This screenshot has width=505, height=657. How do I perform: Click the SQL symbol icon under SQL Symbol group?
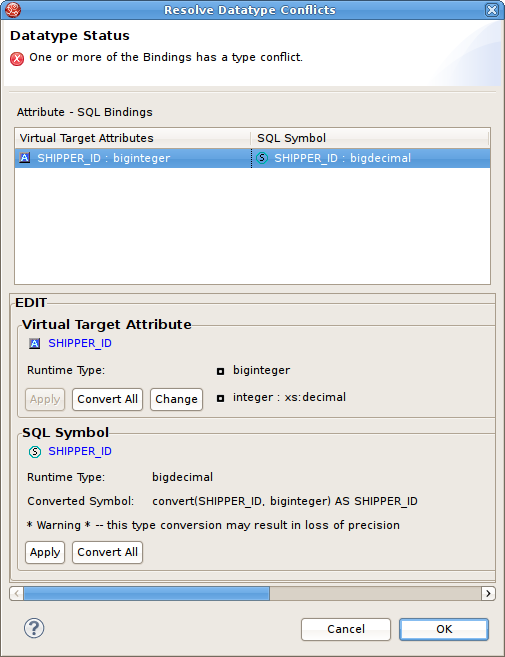[x=35, y=452]
